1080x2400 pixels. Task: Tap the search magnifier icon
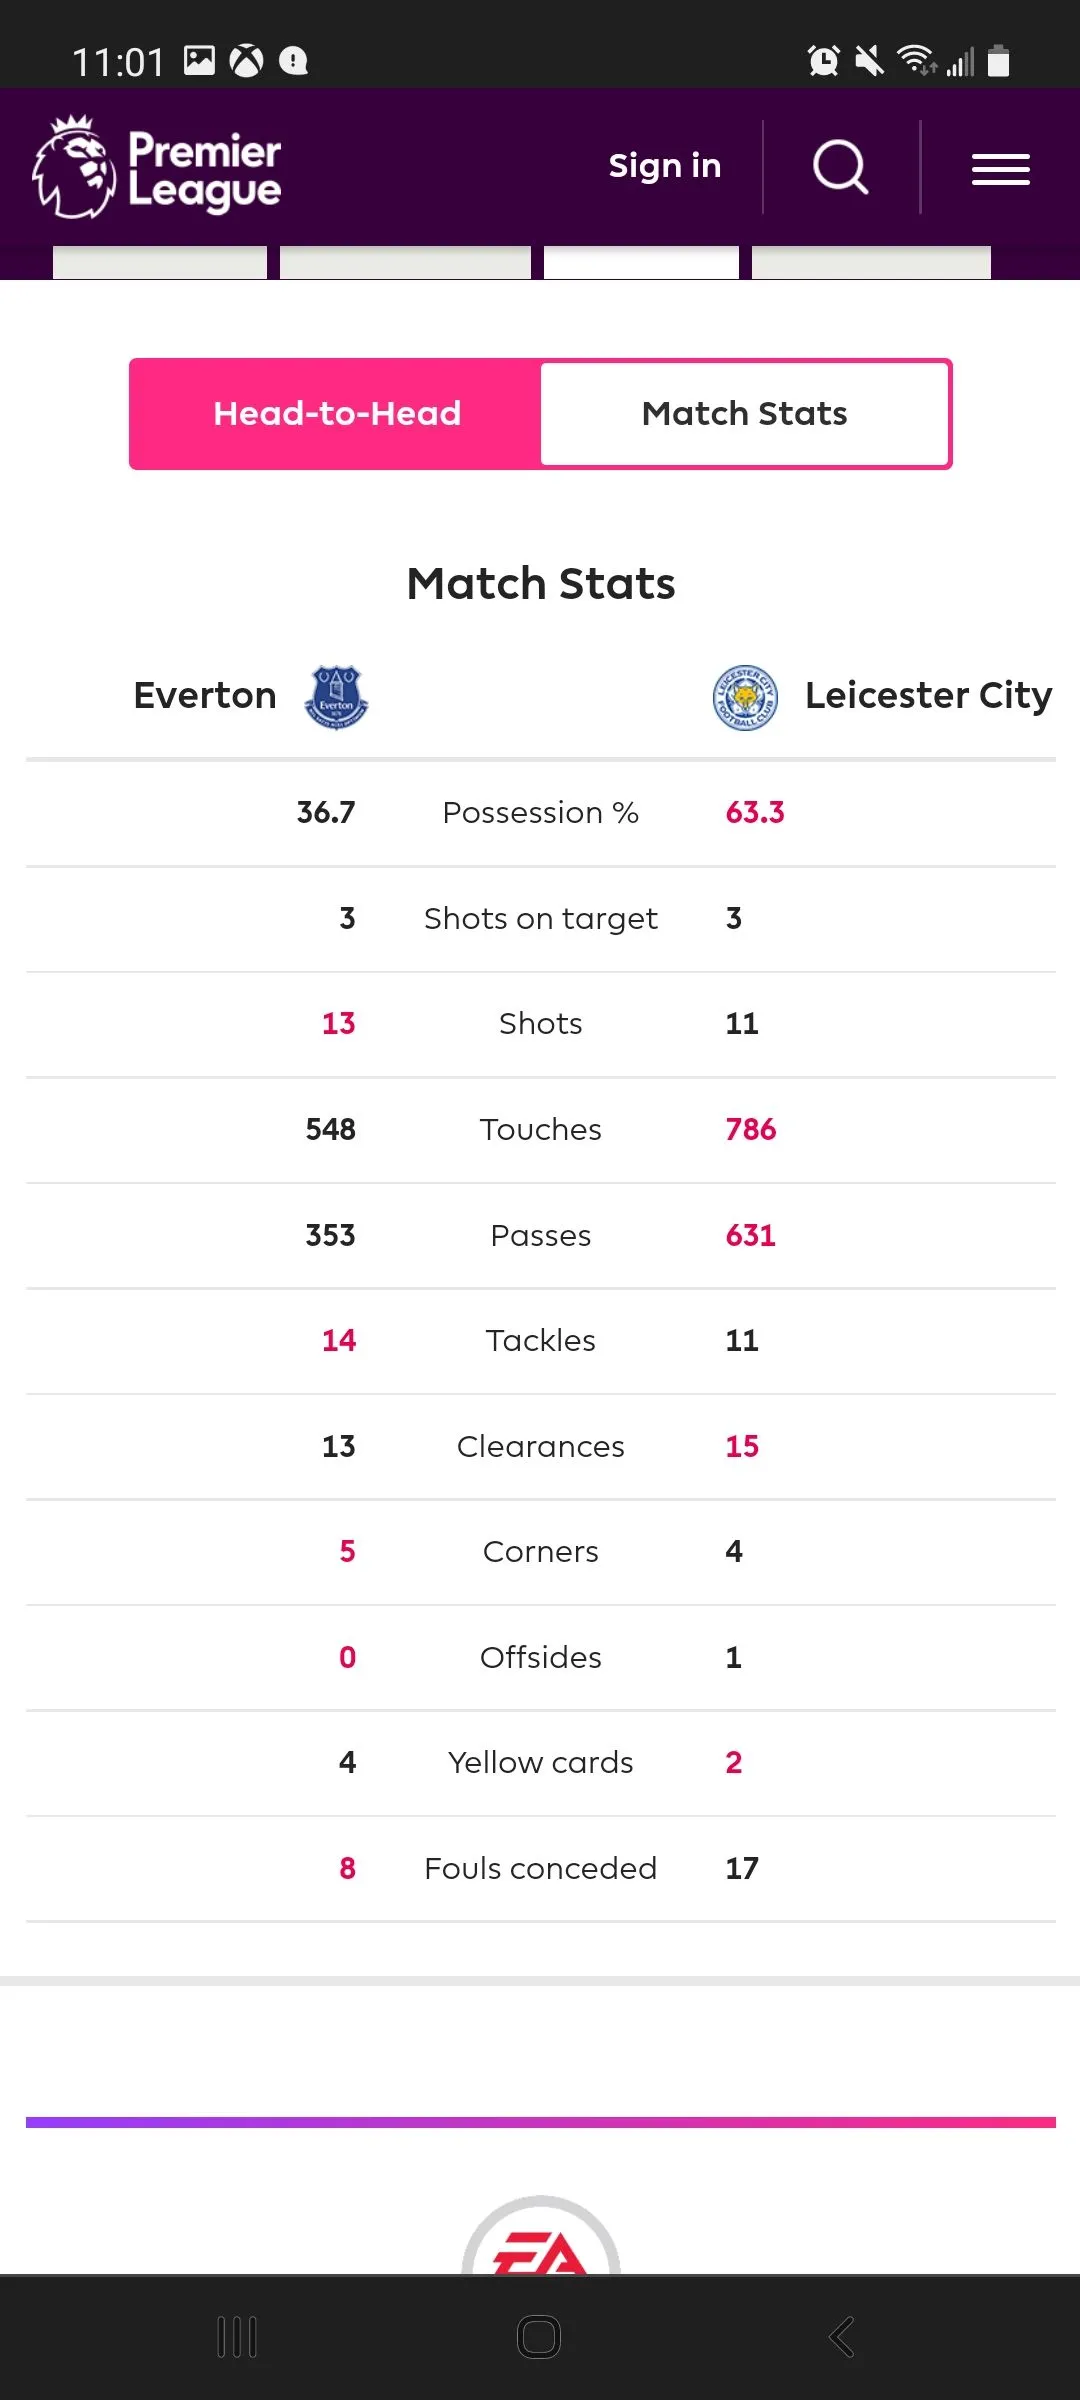[x=840, y=167]
